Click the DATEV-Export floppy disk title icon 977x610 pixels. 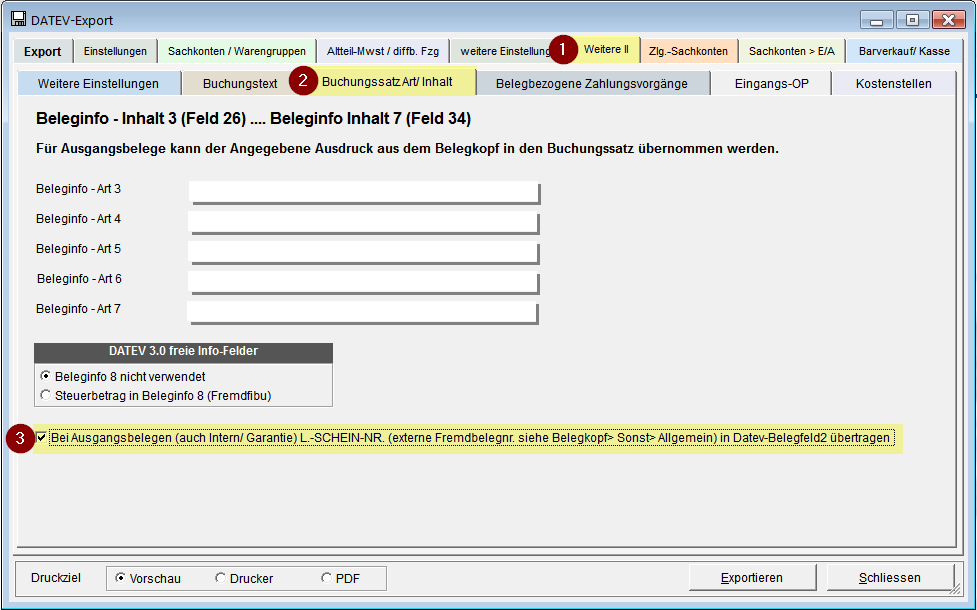[19, 19]
